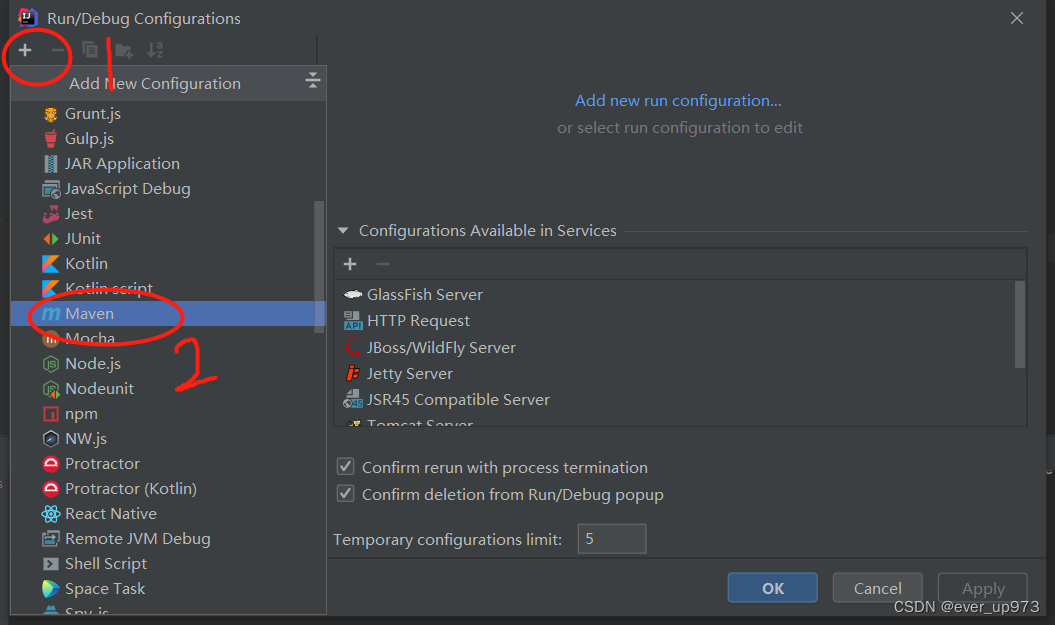Add a configuration type to Services
Viewport: 1055px width, 625px height.
click(350, 264)
